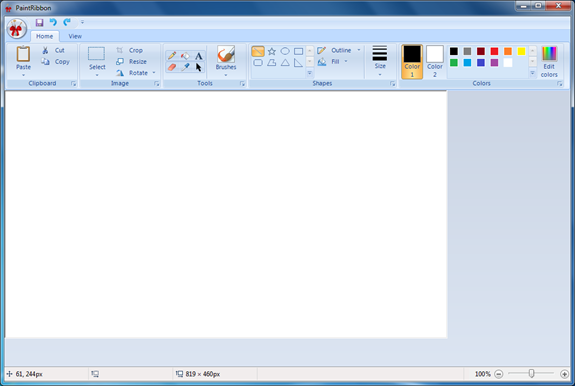
Task: Open the Size dropdown
Action: tap(380, 61)
